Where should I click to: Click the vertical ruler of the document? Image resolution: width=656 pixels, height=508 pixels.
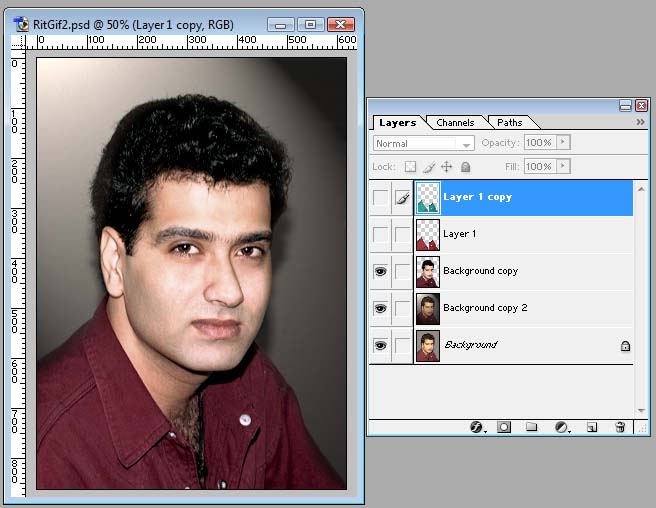coord(18,273)
